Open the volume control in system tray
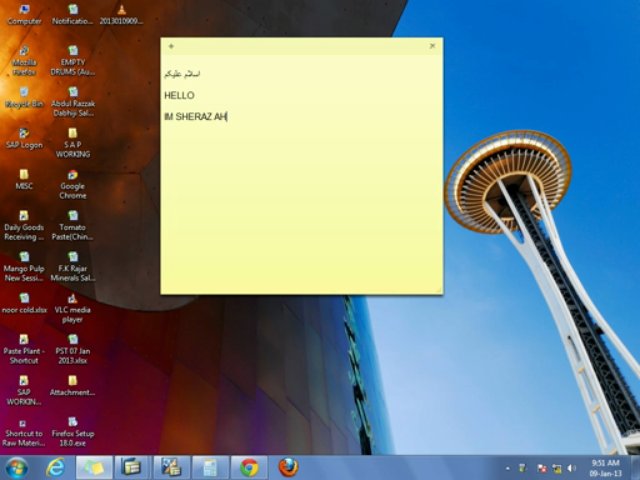This screenshot has width=640, height=480. (572, 468)
